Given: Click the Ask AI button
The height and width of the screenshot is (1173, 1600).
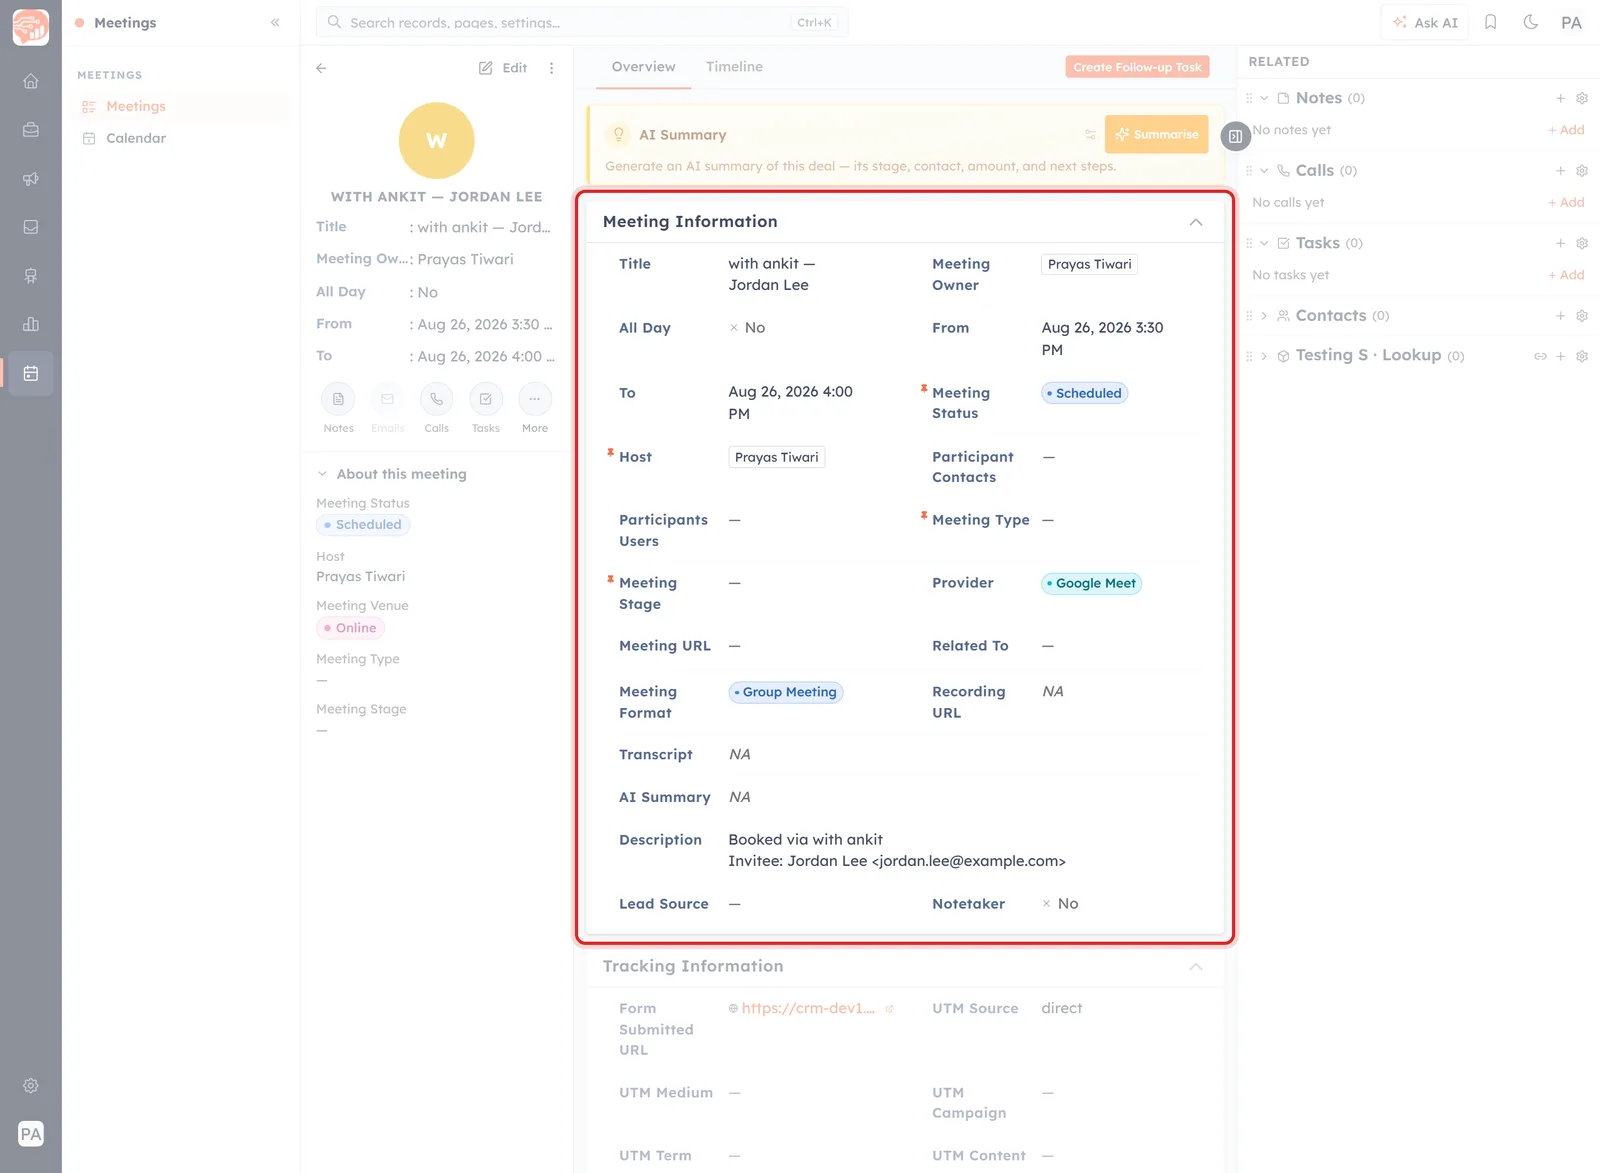Looking at the screenshot, I should 1425,22.
